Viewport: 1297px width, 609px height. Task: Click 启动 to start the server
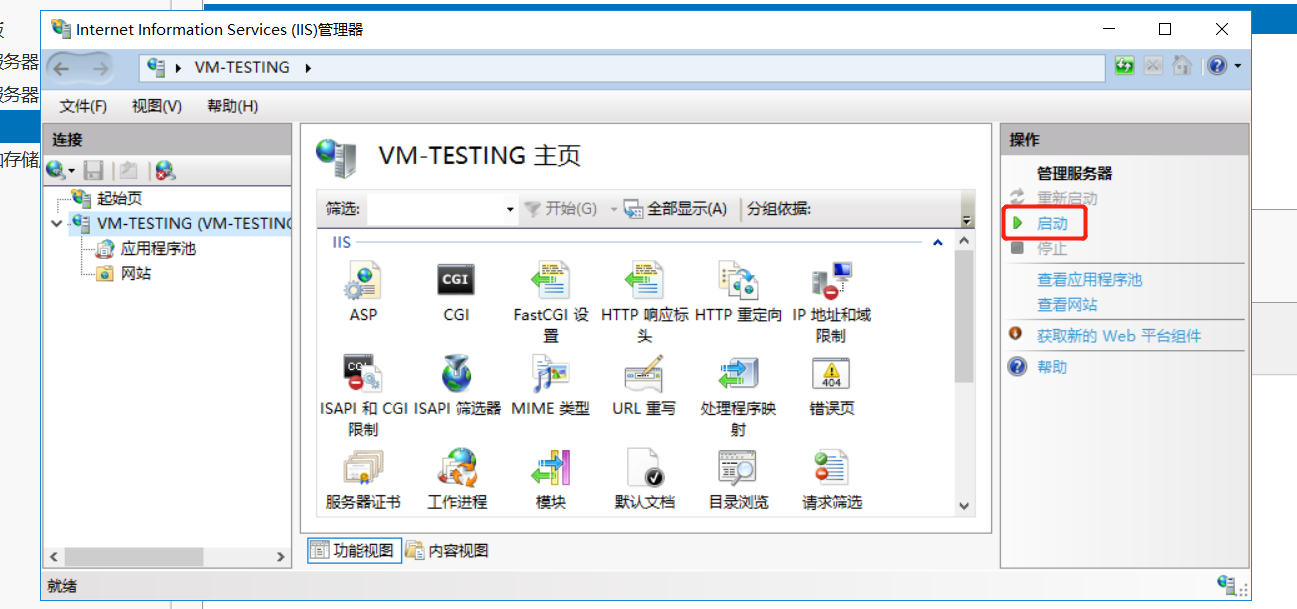coord(1051,224)
